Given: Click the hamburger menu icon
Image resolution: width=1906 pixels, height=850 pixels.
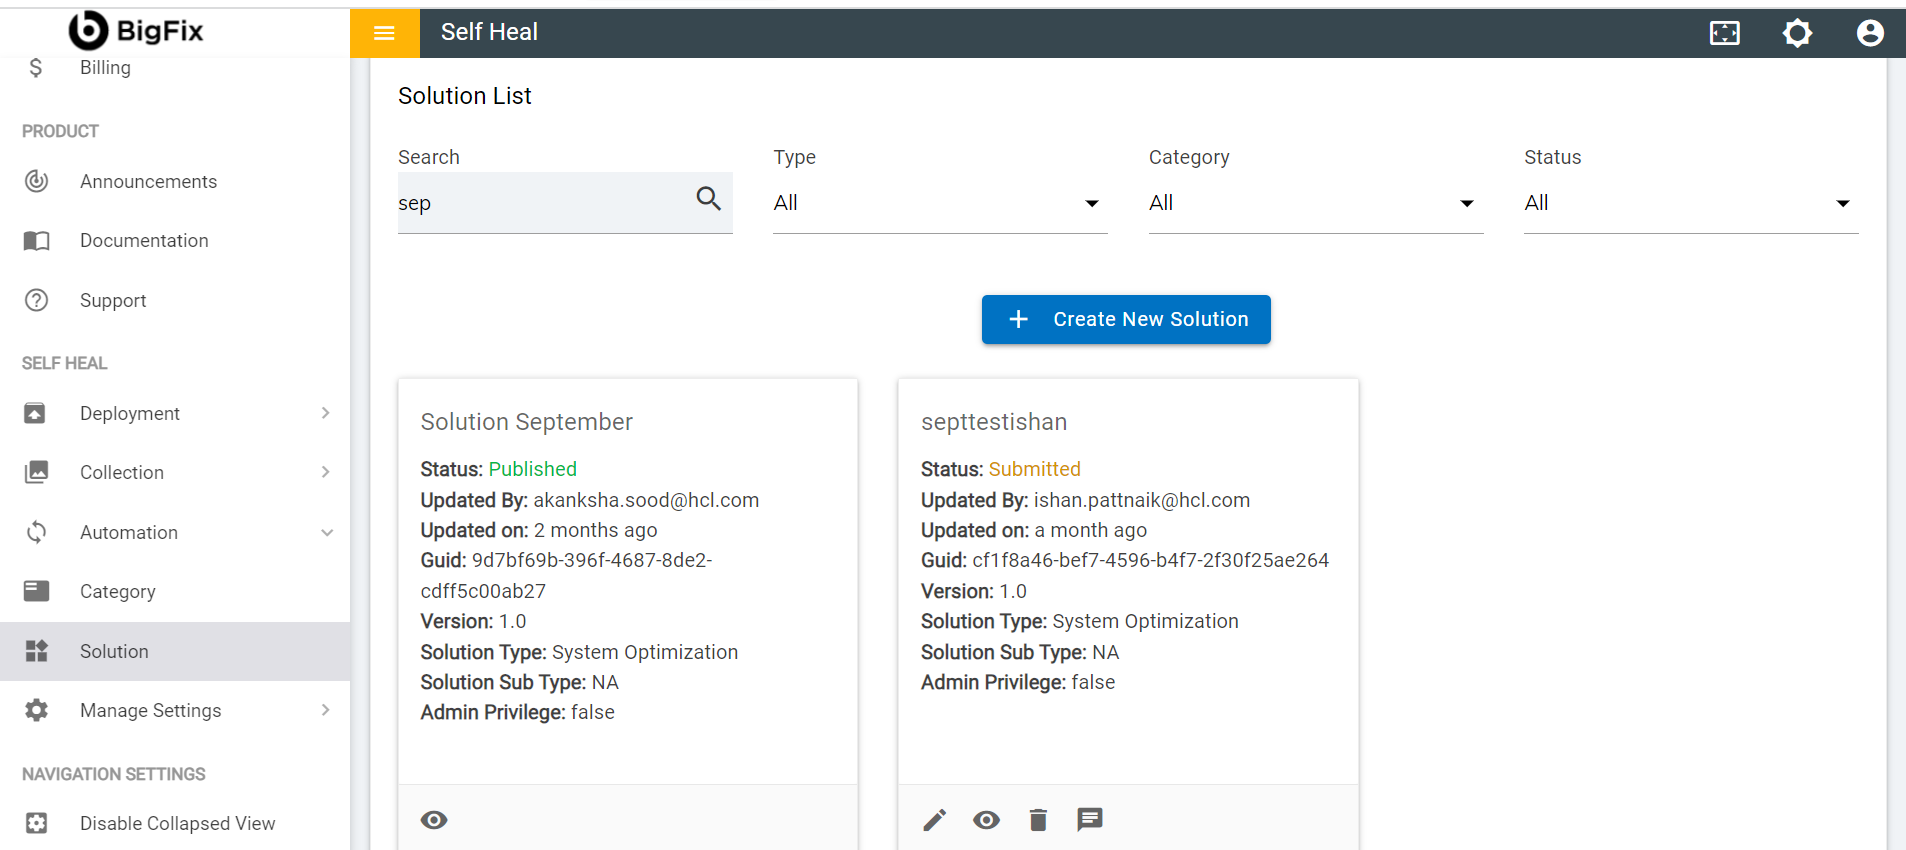Looking at the screenshot, I should (384, 33).
